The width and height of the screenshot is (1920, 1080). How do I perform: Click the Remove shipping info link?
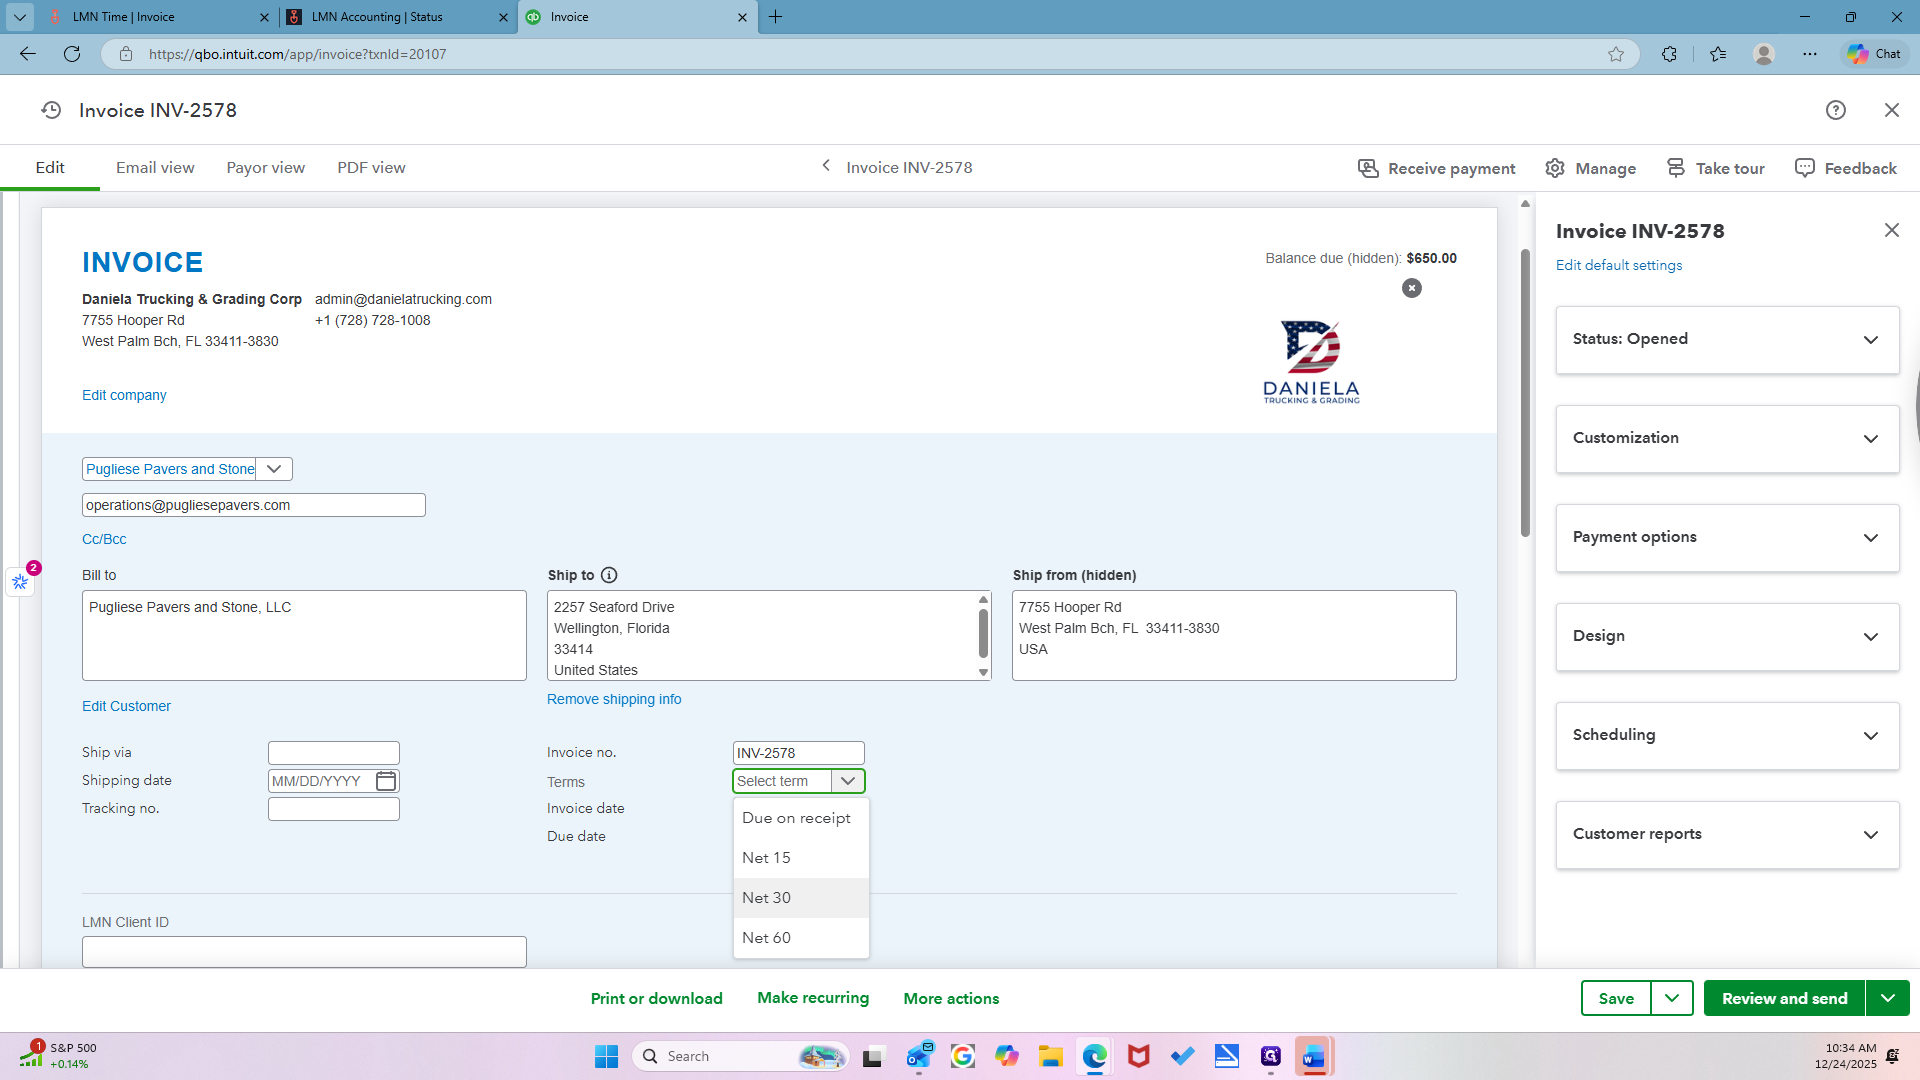click(x=614, y=699)
